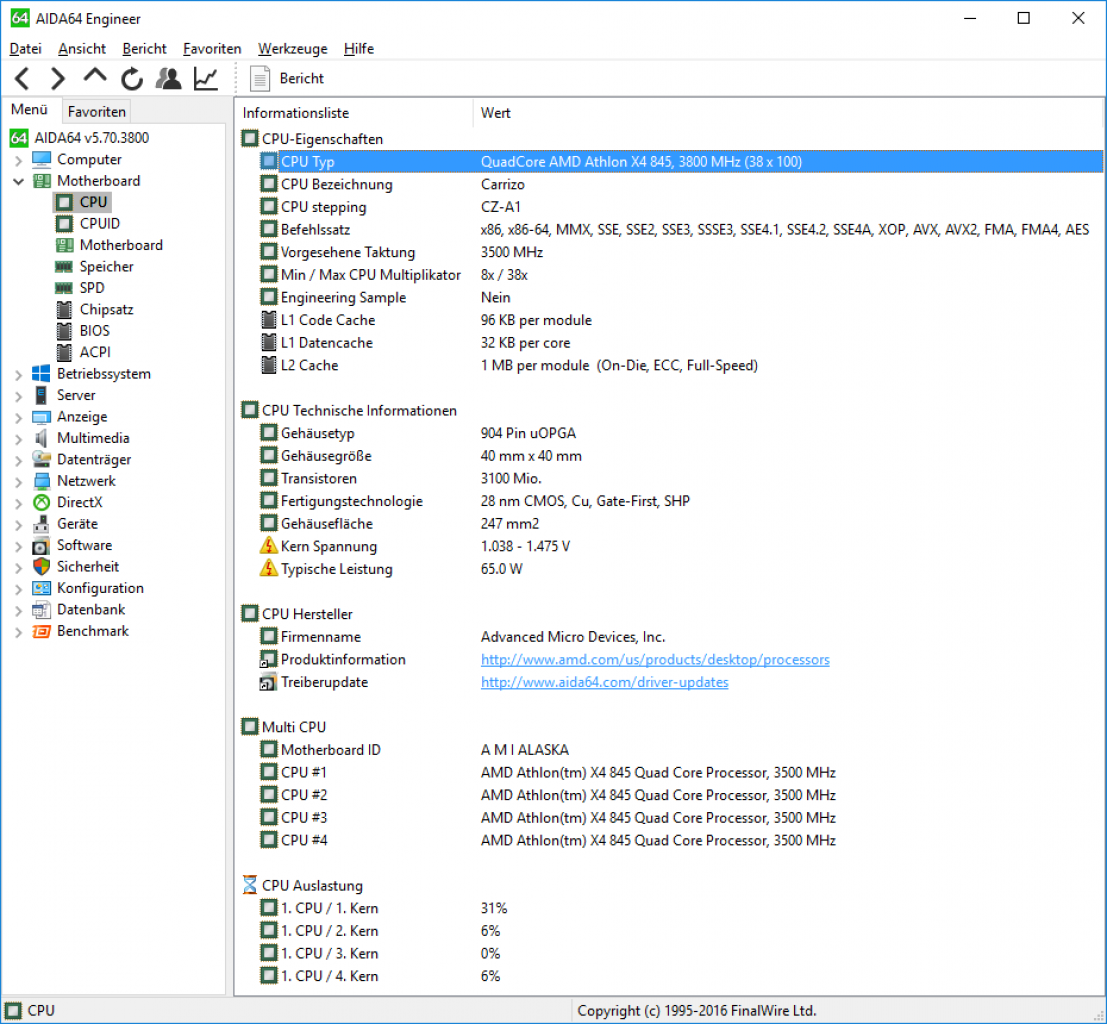Expand the Datenträger node

(18, 460)
